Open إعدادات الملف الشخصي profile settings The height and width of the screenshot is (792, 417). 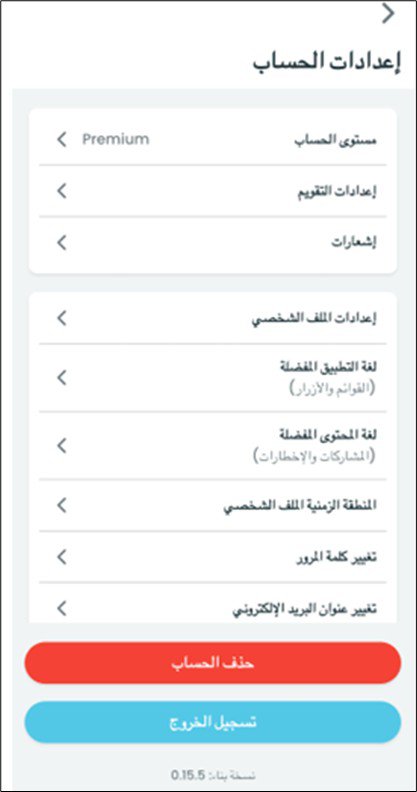[x=213, y=318]
